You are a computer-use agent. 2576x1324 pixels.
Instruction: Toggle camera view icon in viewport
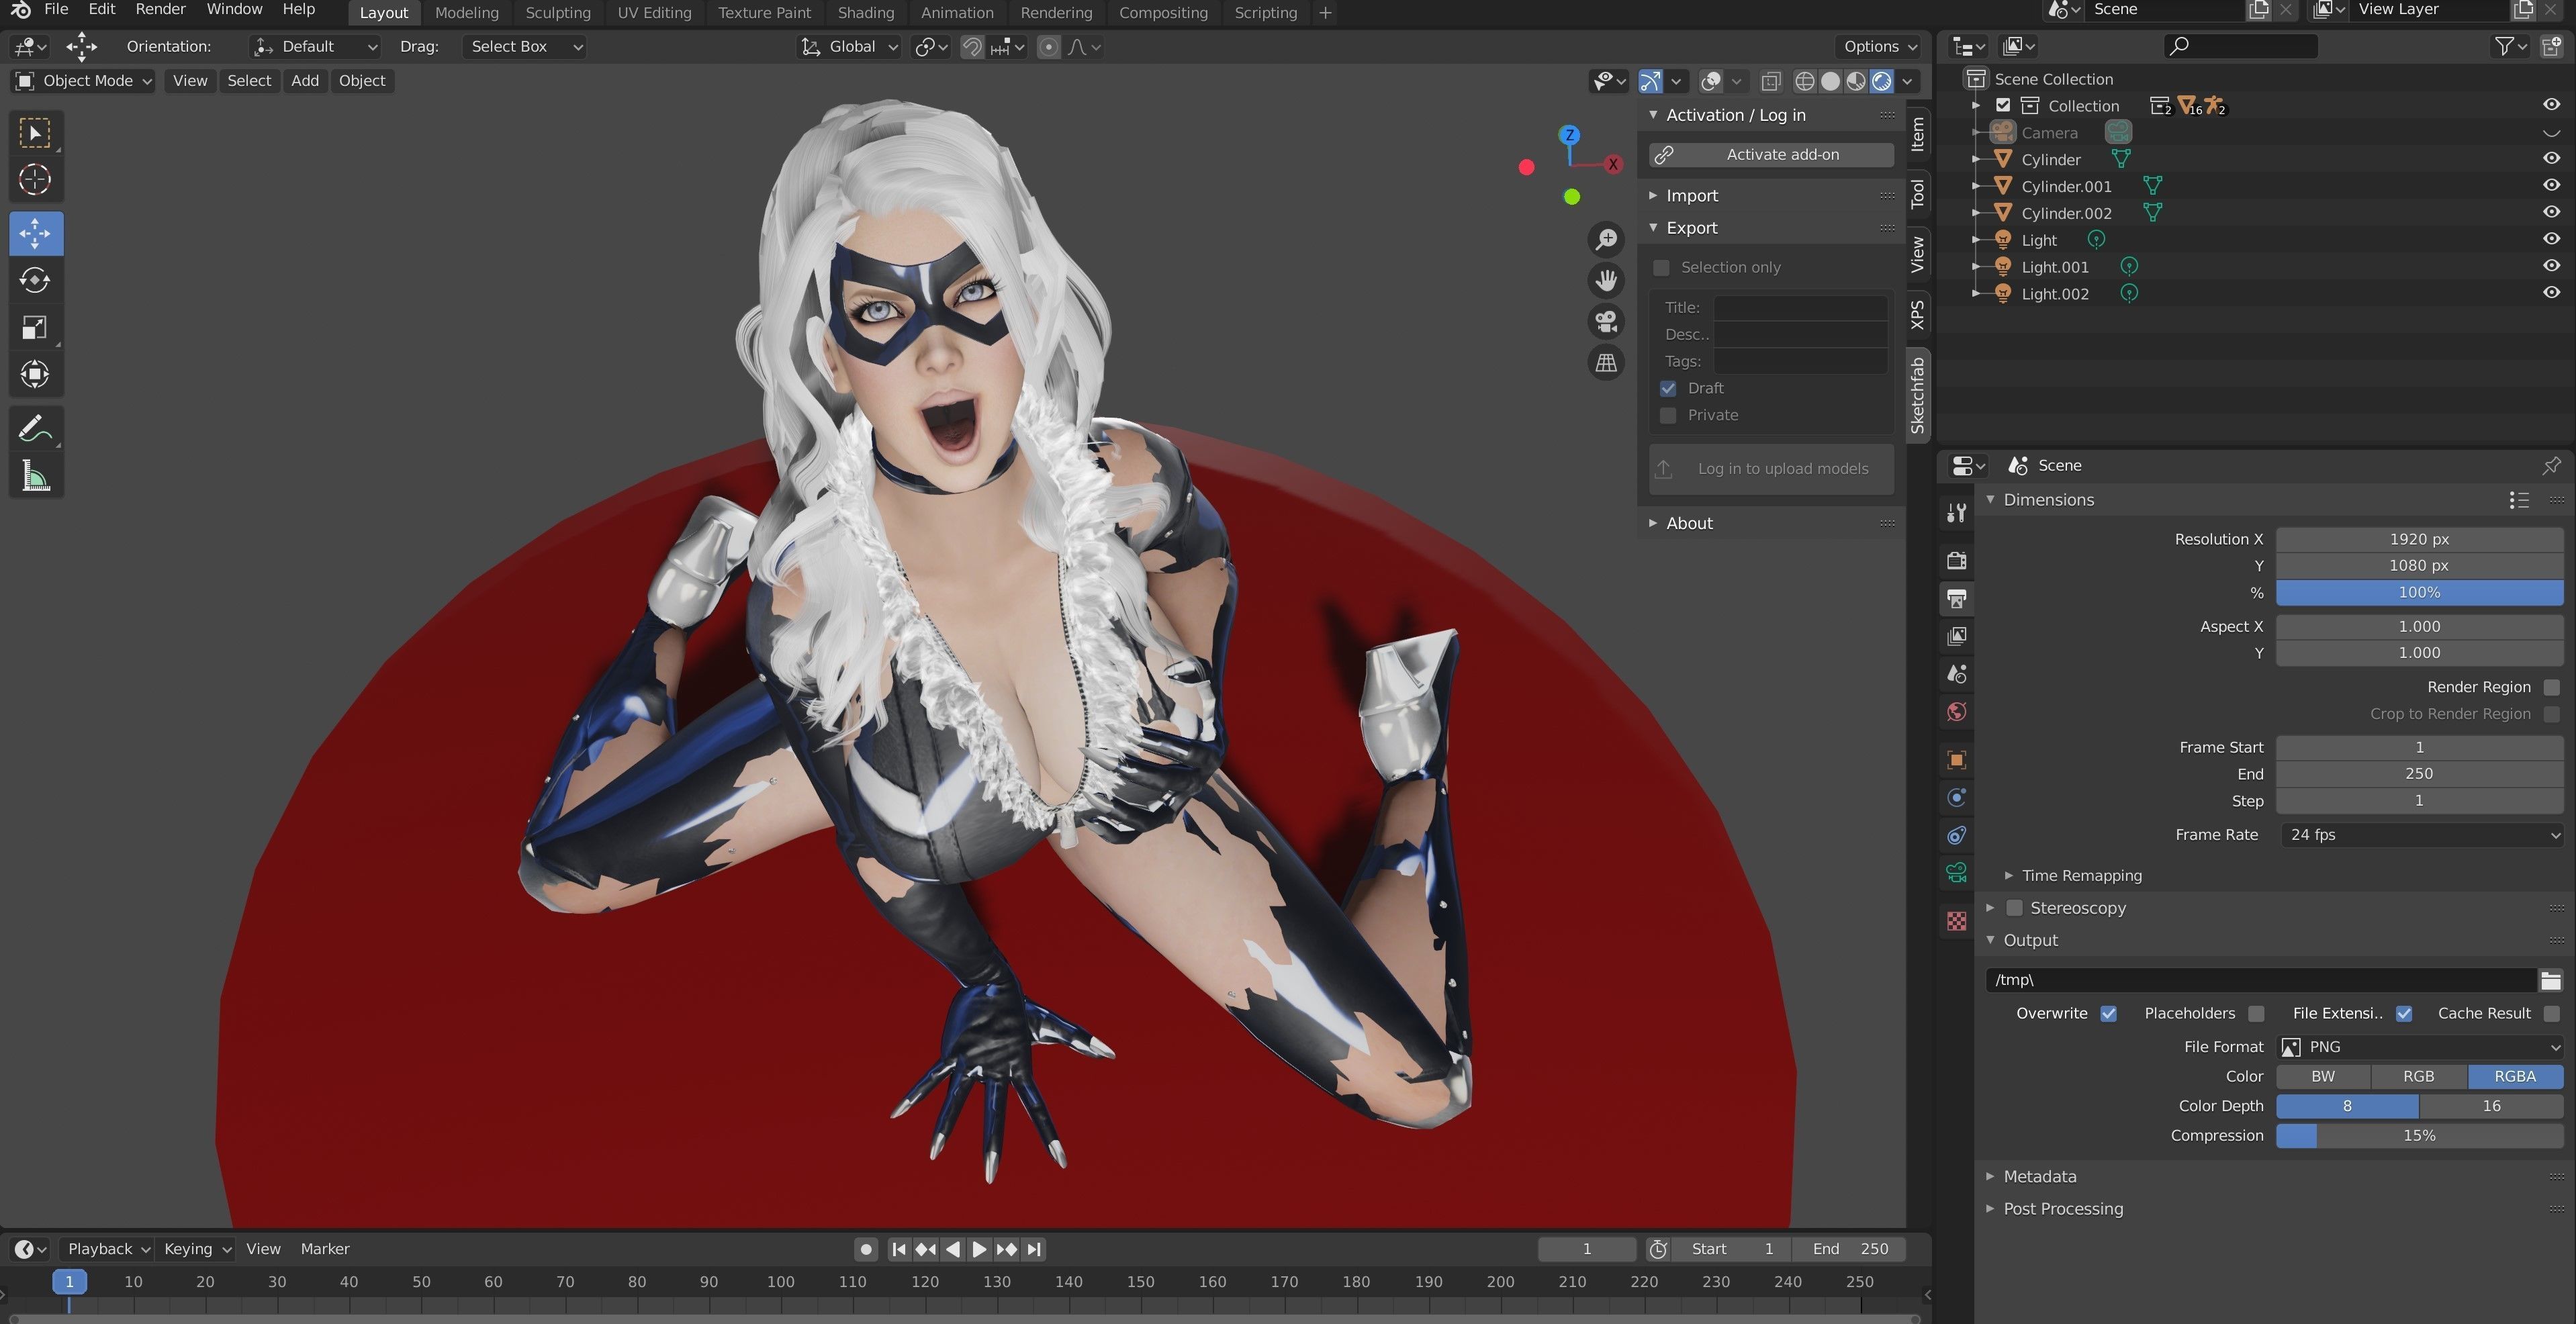coord(1606,321)
